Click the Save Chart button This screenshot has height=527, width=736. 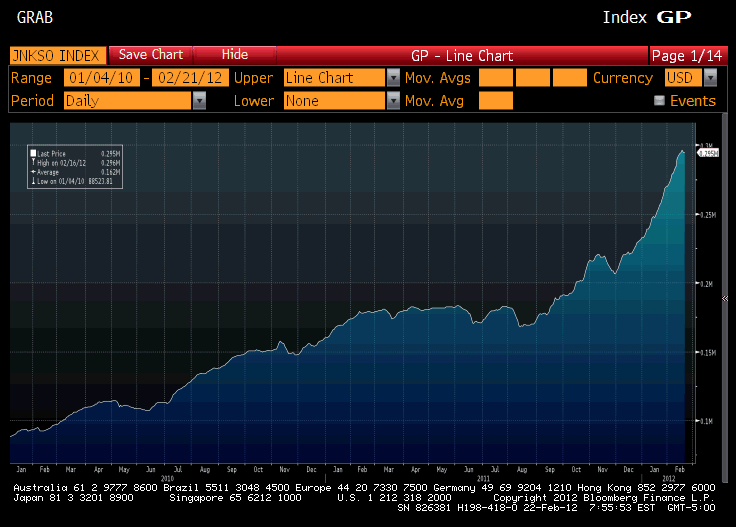pyautogui.click(x=151, y=55)
